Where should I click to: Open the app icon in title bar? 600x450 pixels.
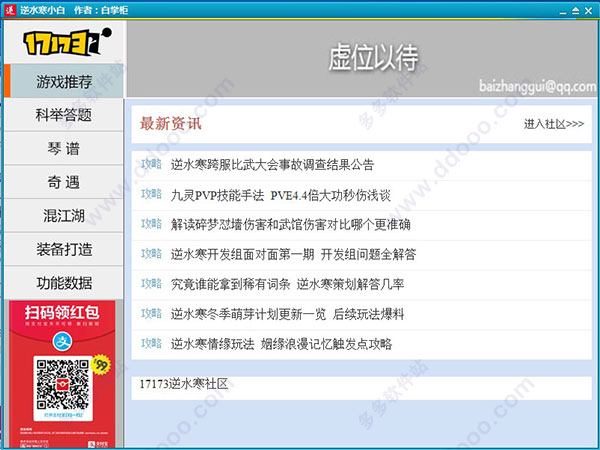click(x=9, y=10)
